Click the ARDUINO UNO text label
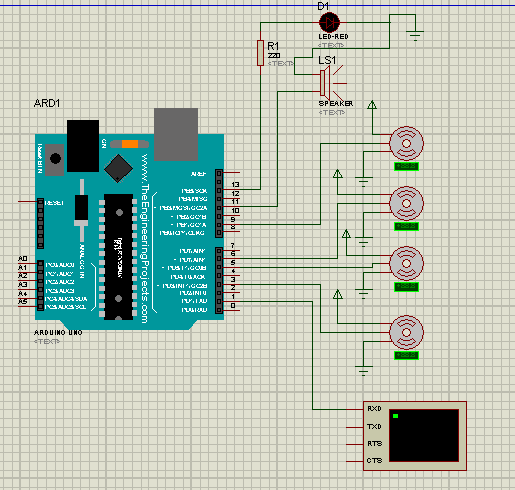The image size is (515, 490). pyautogui.click(x=58, y=333)
